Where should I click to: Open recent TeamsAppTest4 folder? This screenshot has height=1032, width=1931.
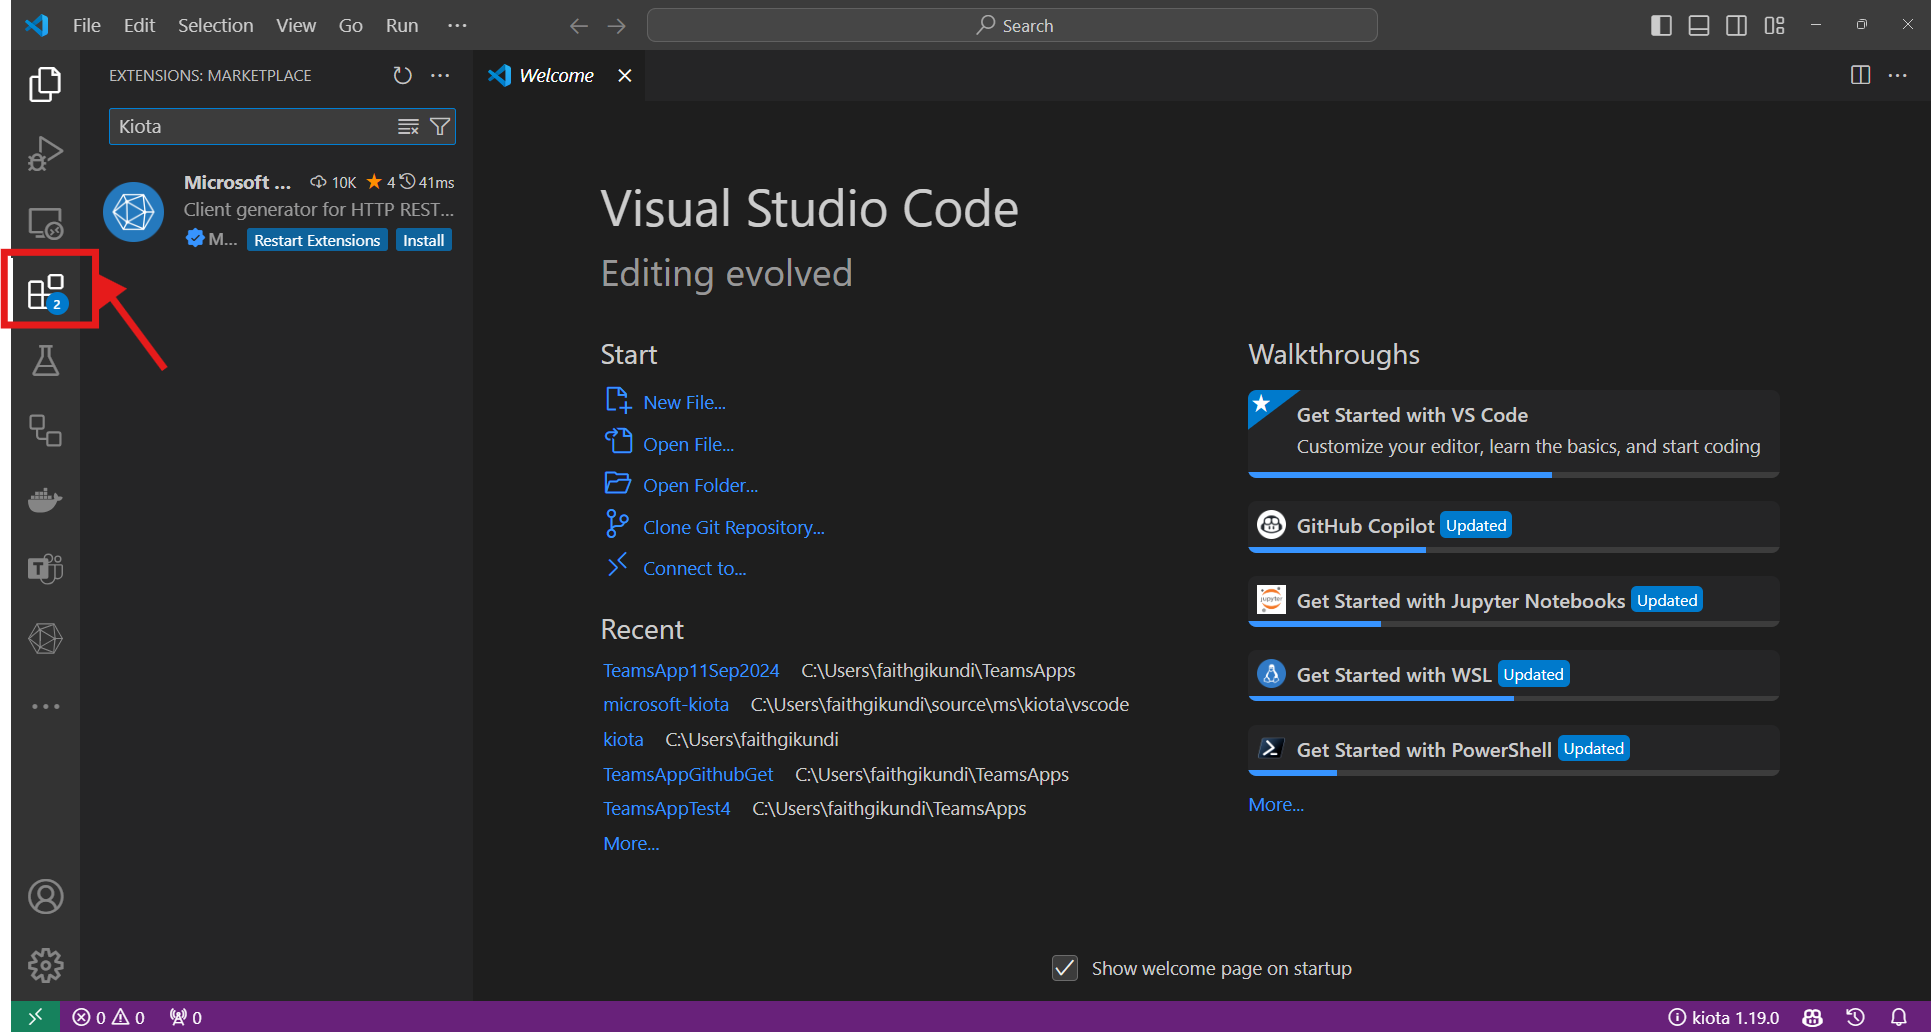pyautogui.click(x=666, y=809)
